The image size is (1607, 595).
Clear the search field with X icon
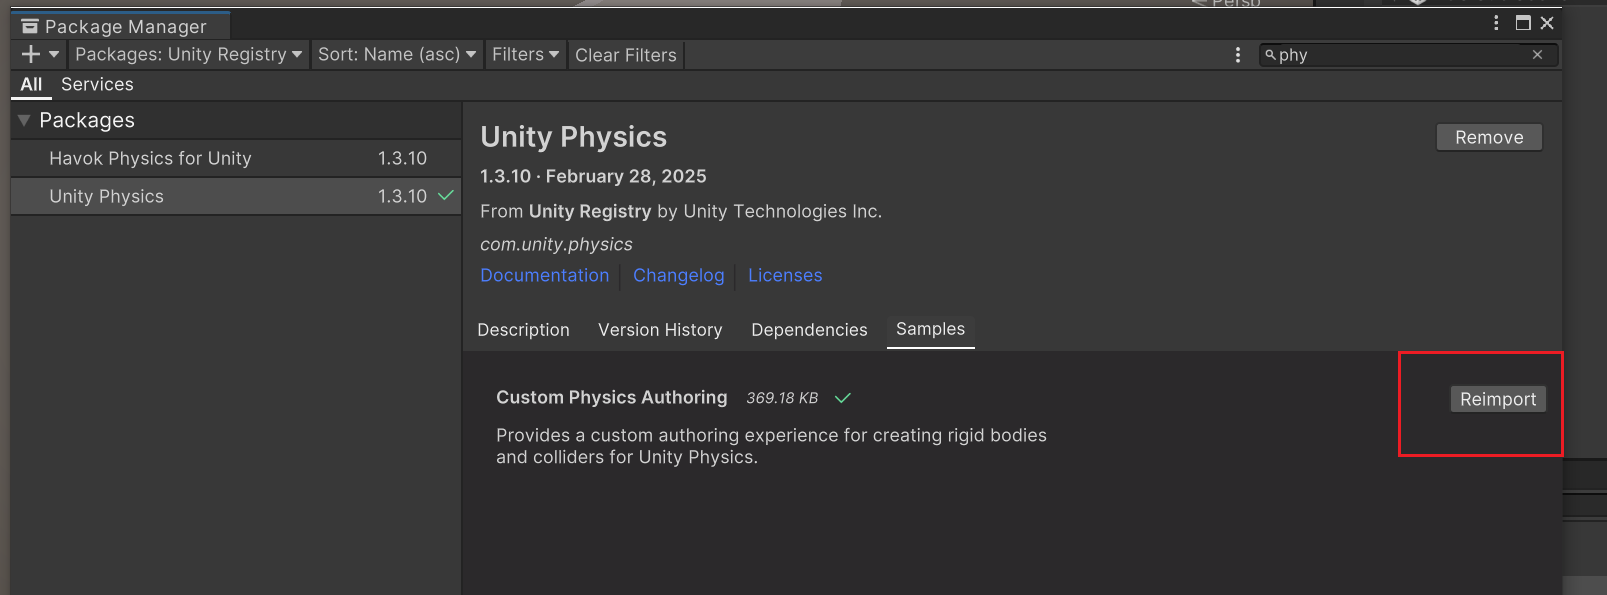tap(1537, 55)
